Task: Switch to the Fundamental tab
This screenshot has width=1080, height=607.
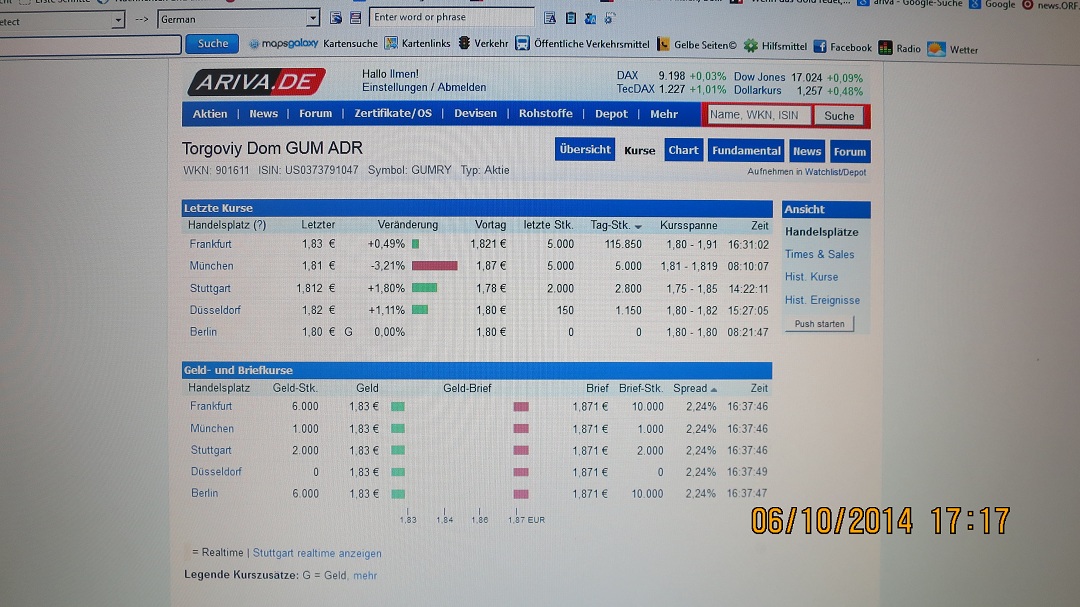Action: (x=746, y=151)
